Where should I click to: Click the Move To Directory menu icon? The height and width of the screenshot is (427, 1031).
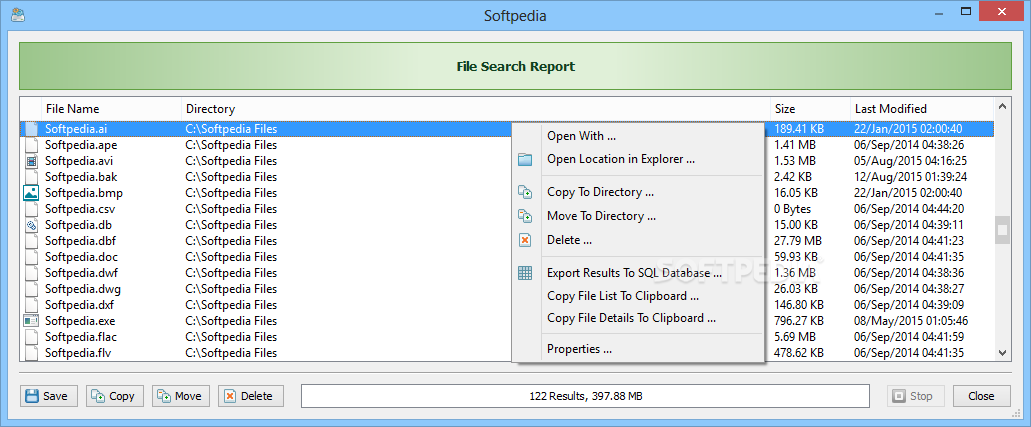coord(525,216)
